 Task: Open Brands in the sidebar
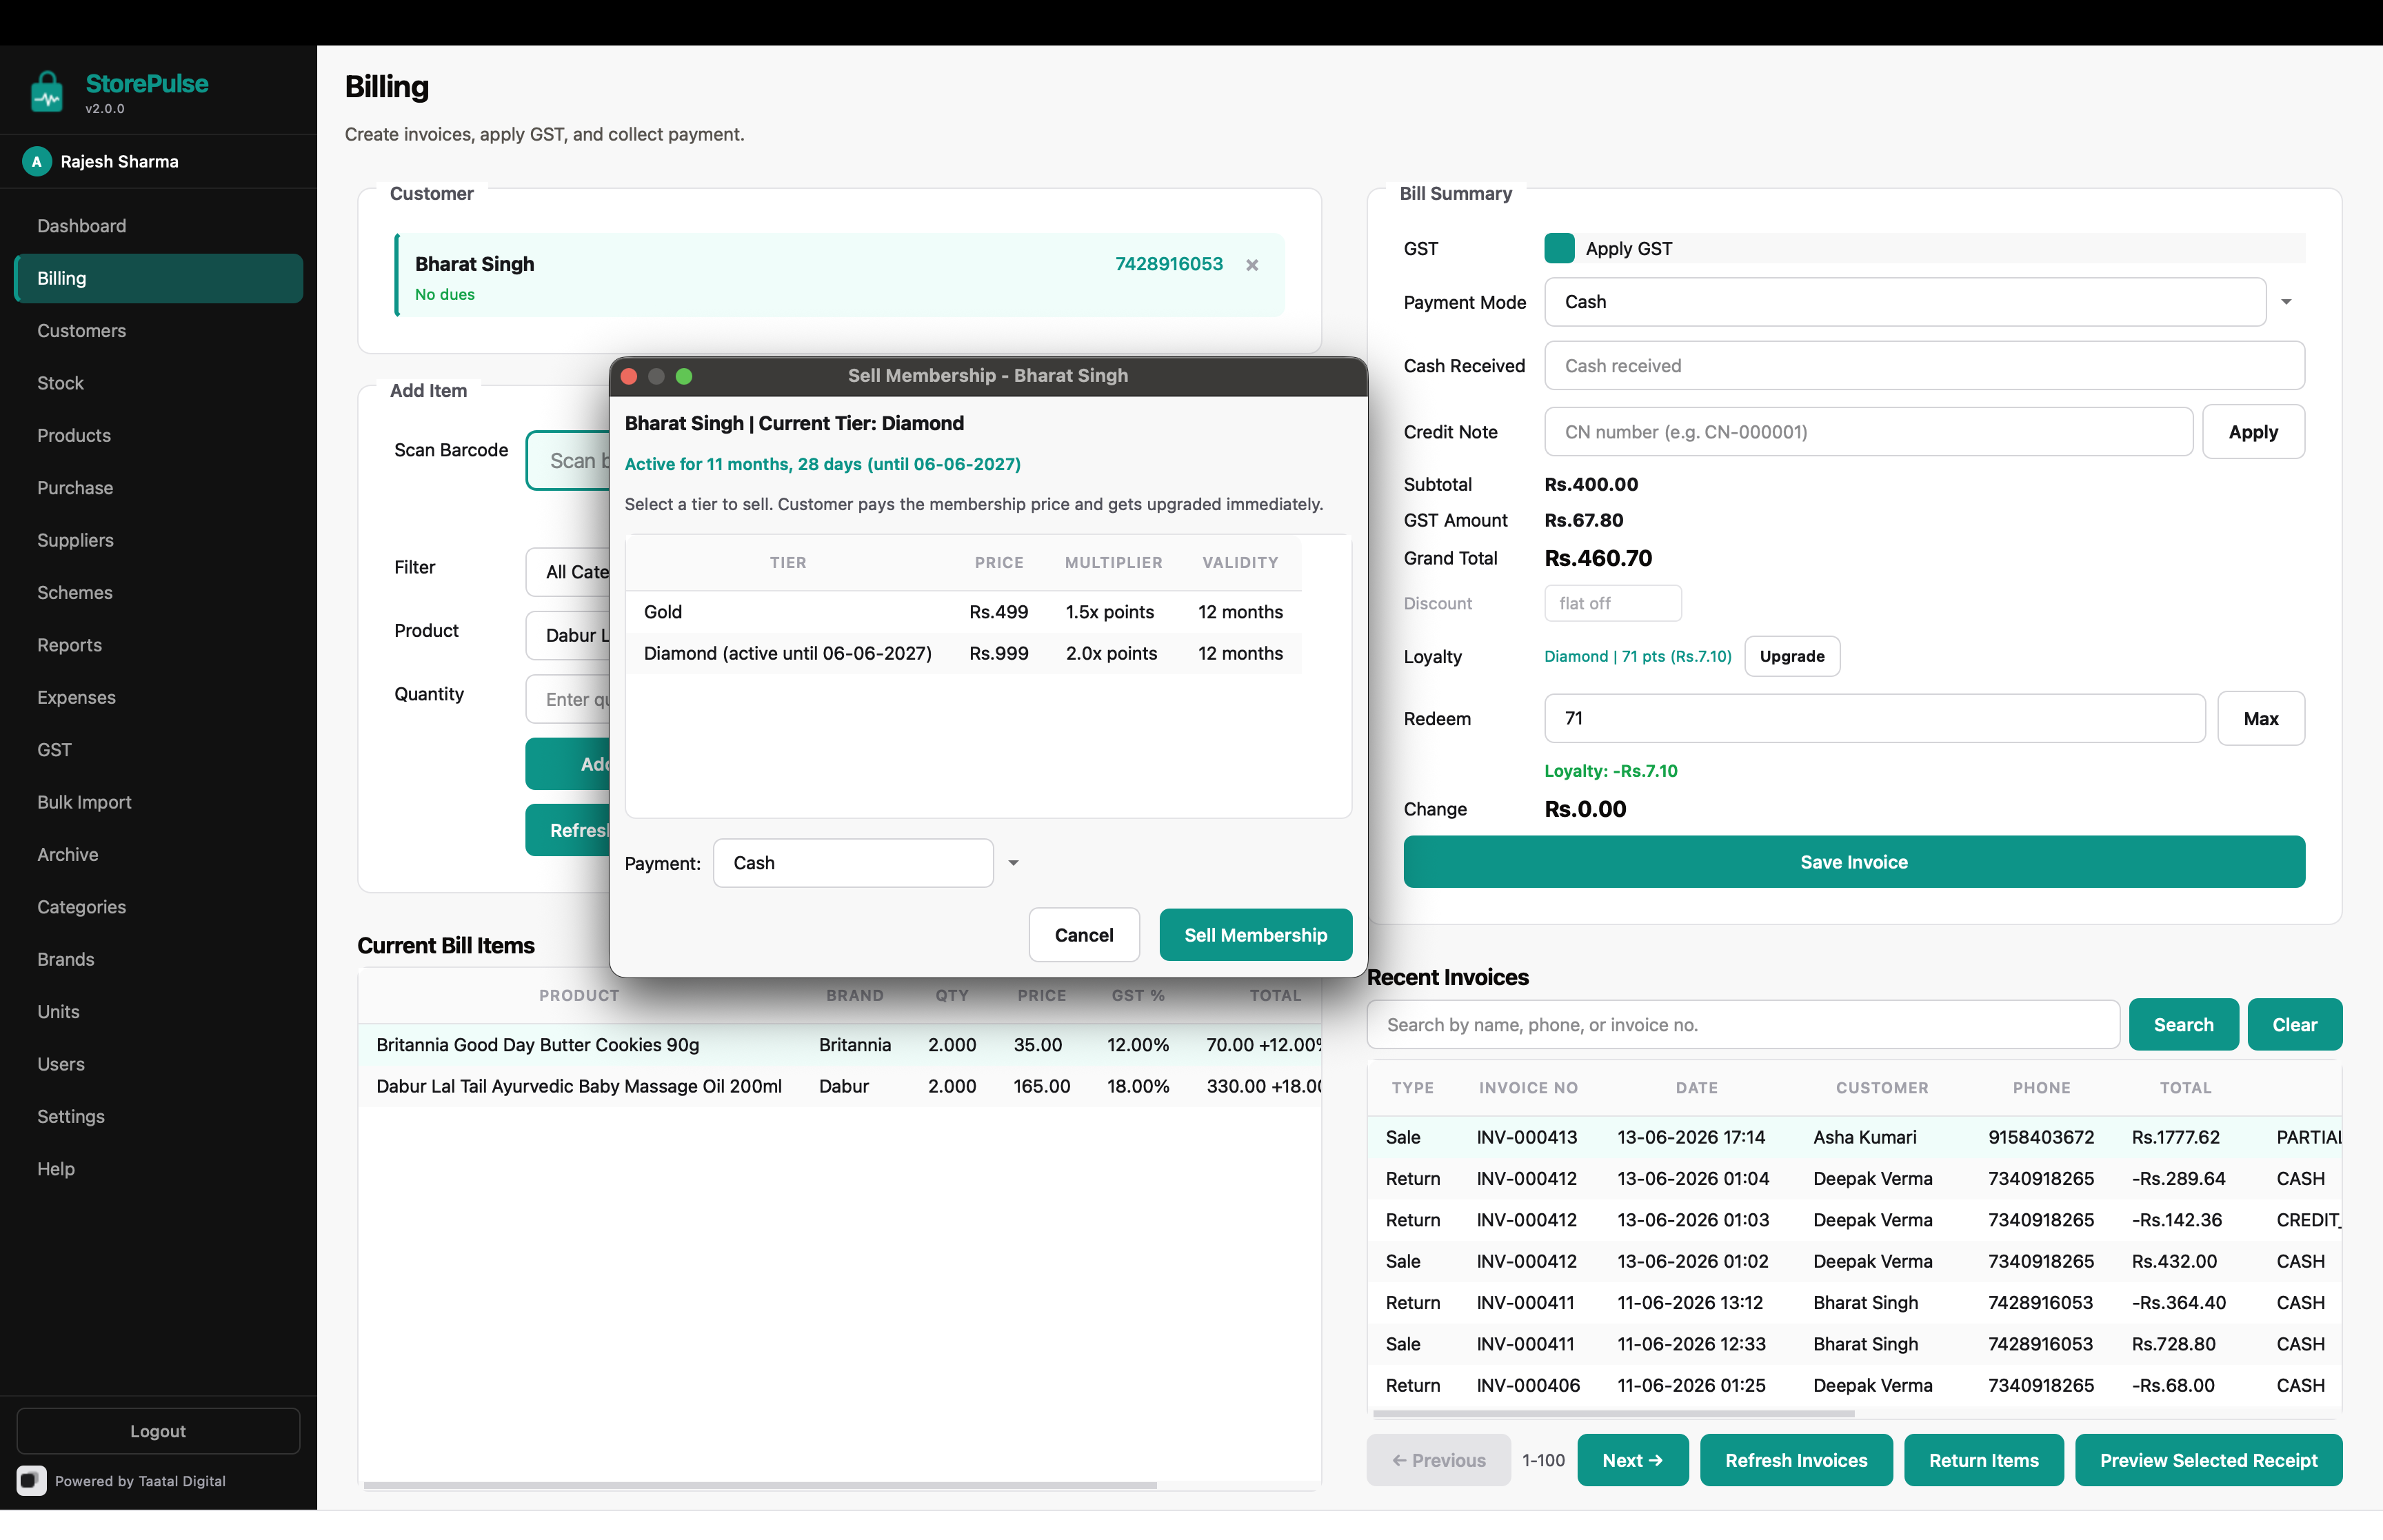(x=158, y=959)
